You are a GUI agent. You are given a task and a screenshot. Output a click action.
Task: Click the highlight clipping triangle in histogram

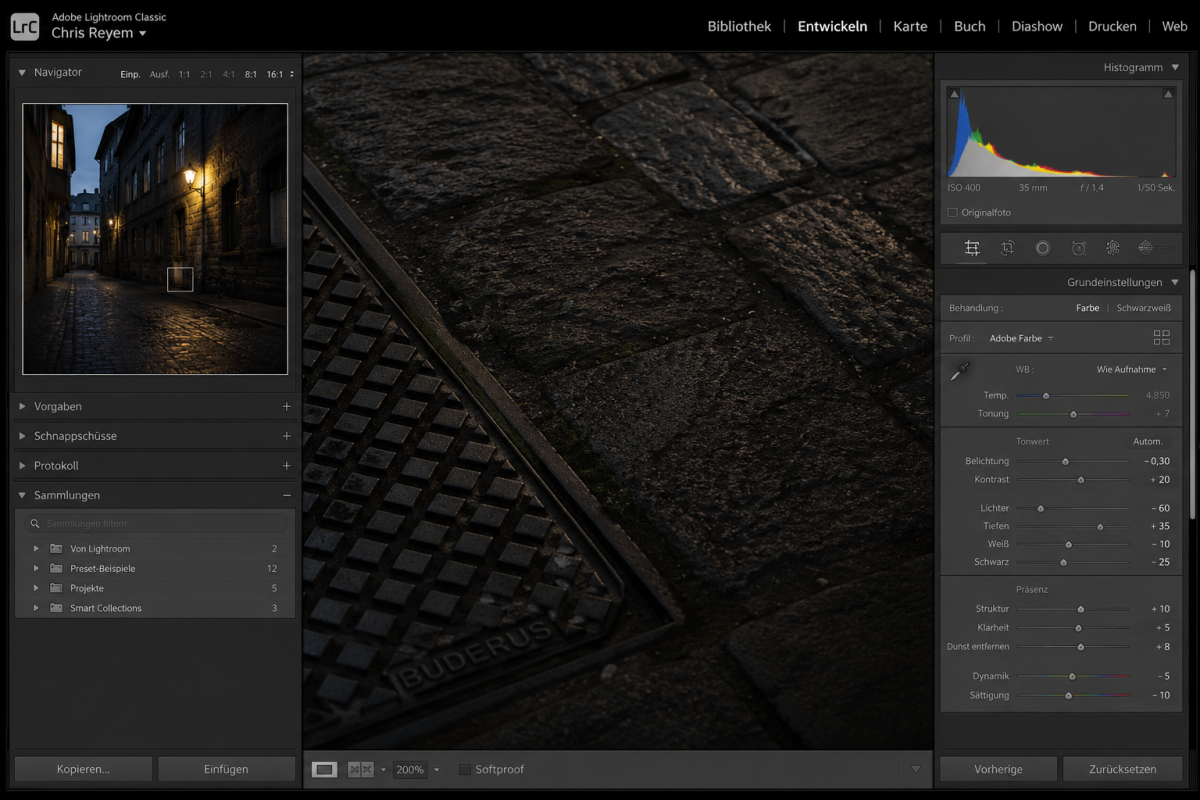pyautogui.click(x=1167, y=95)
